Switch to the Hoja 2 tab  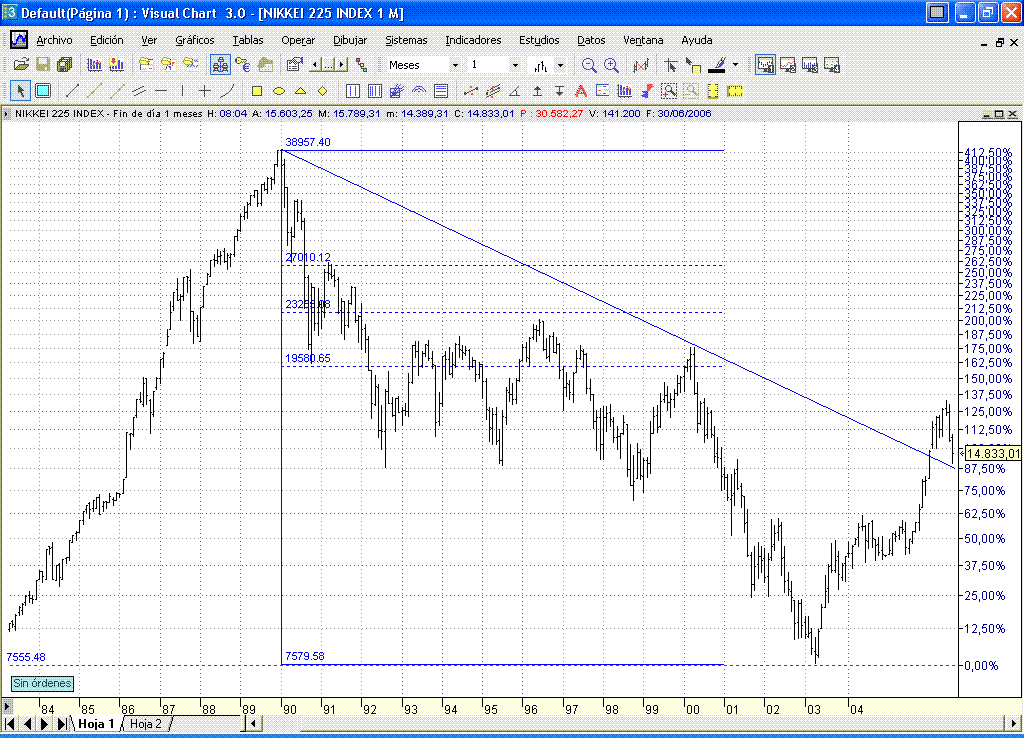click(x=146, y=724)
